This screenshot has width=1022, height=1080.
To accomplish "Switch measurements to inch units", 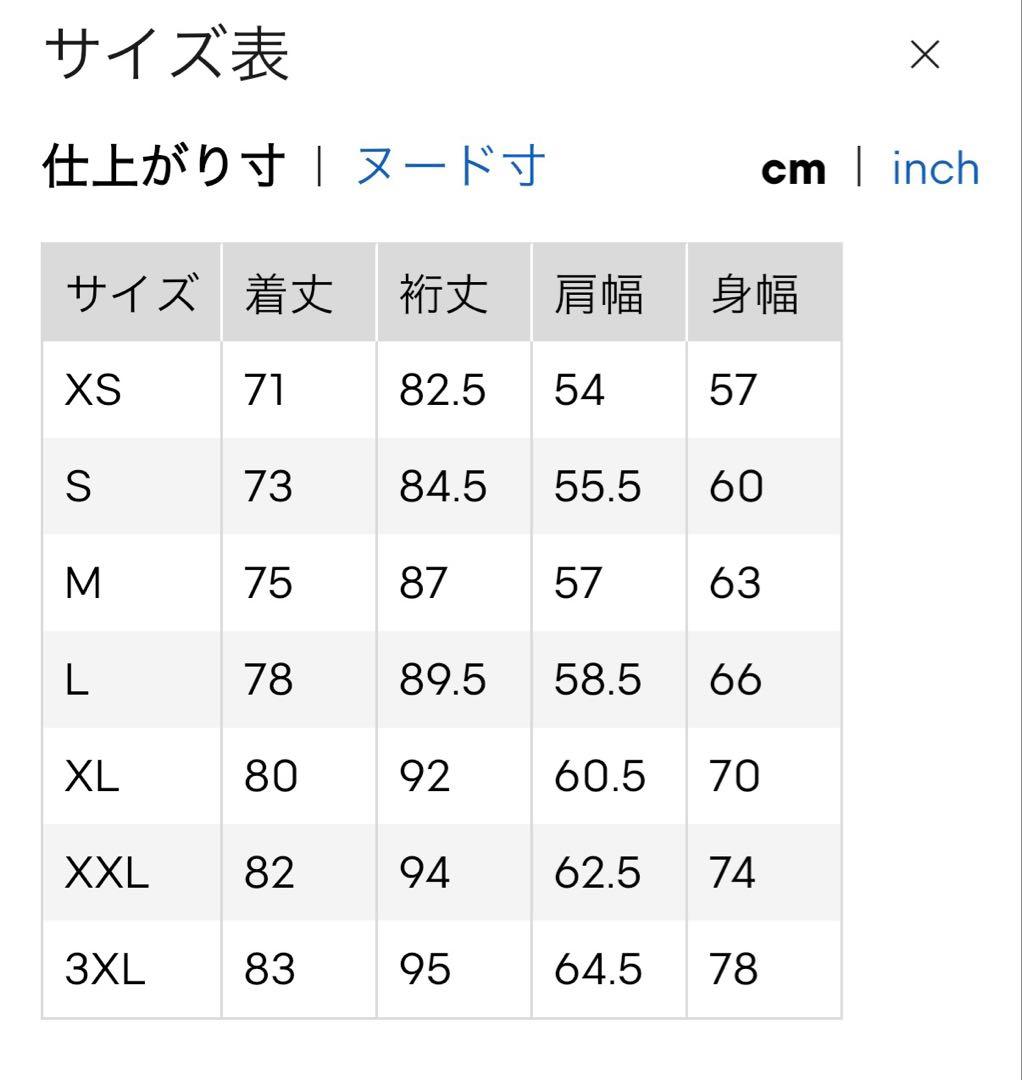I will [934, 167].
